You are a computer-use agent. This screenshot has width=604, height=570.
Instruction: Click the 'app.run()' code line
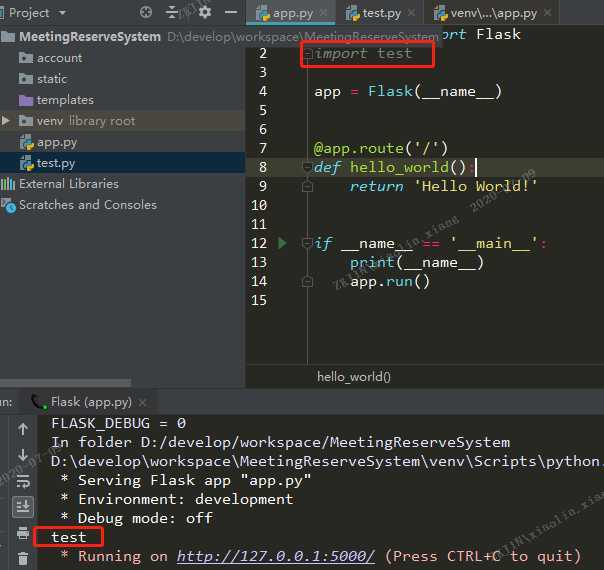coord(390,282)
